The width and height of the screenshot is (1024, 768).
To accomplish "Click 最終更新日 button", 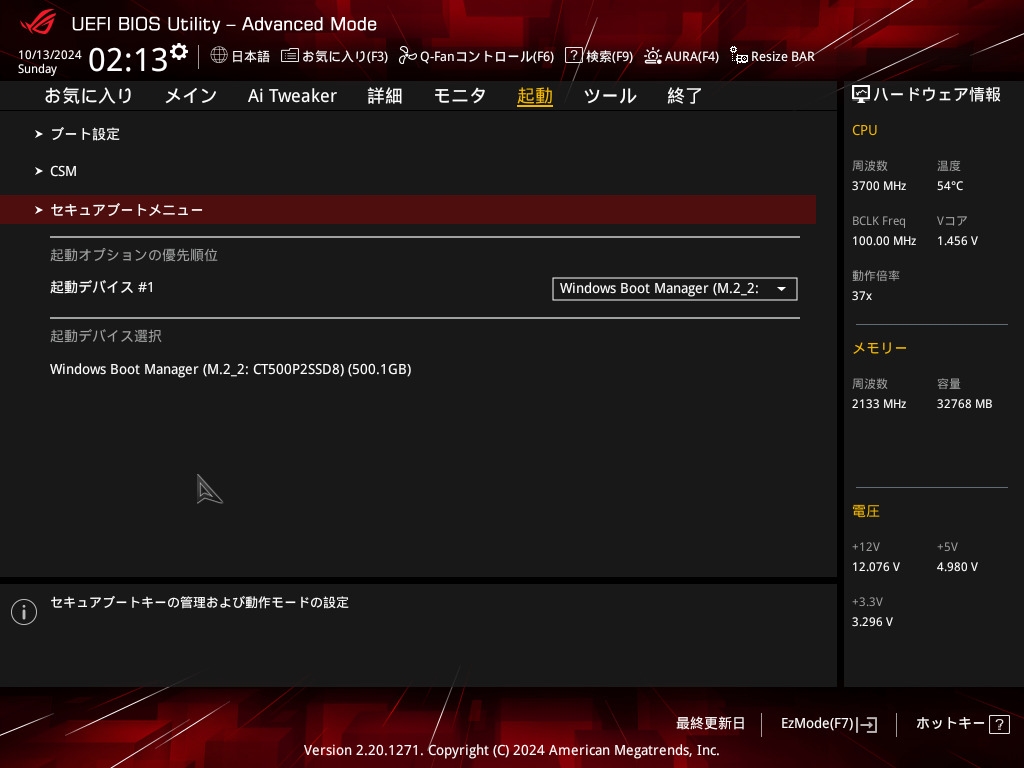I will (x=710, y=724).
